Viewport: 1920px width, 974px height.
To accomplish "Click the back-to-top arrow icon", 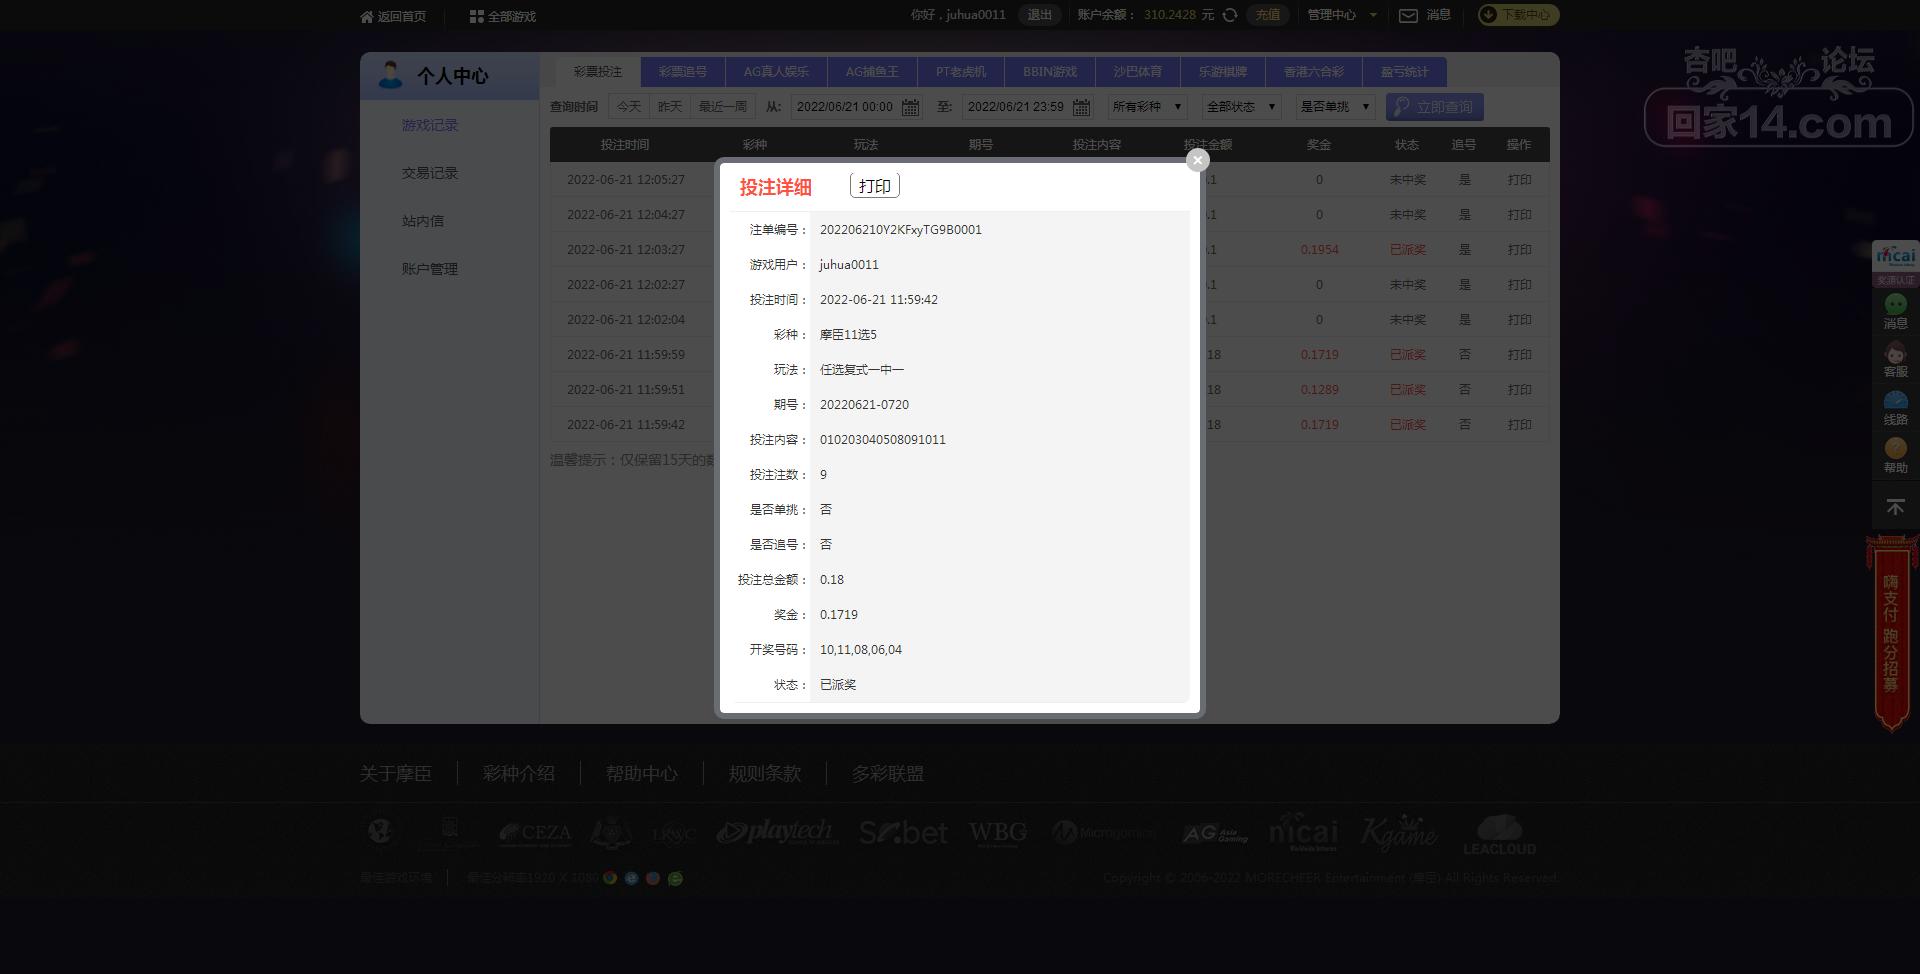I will (1895, 507).
